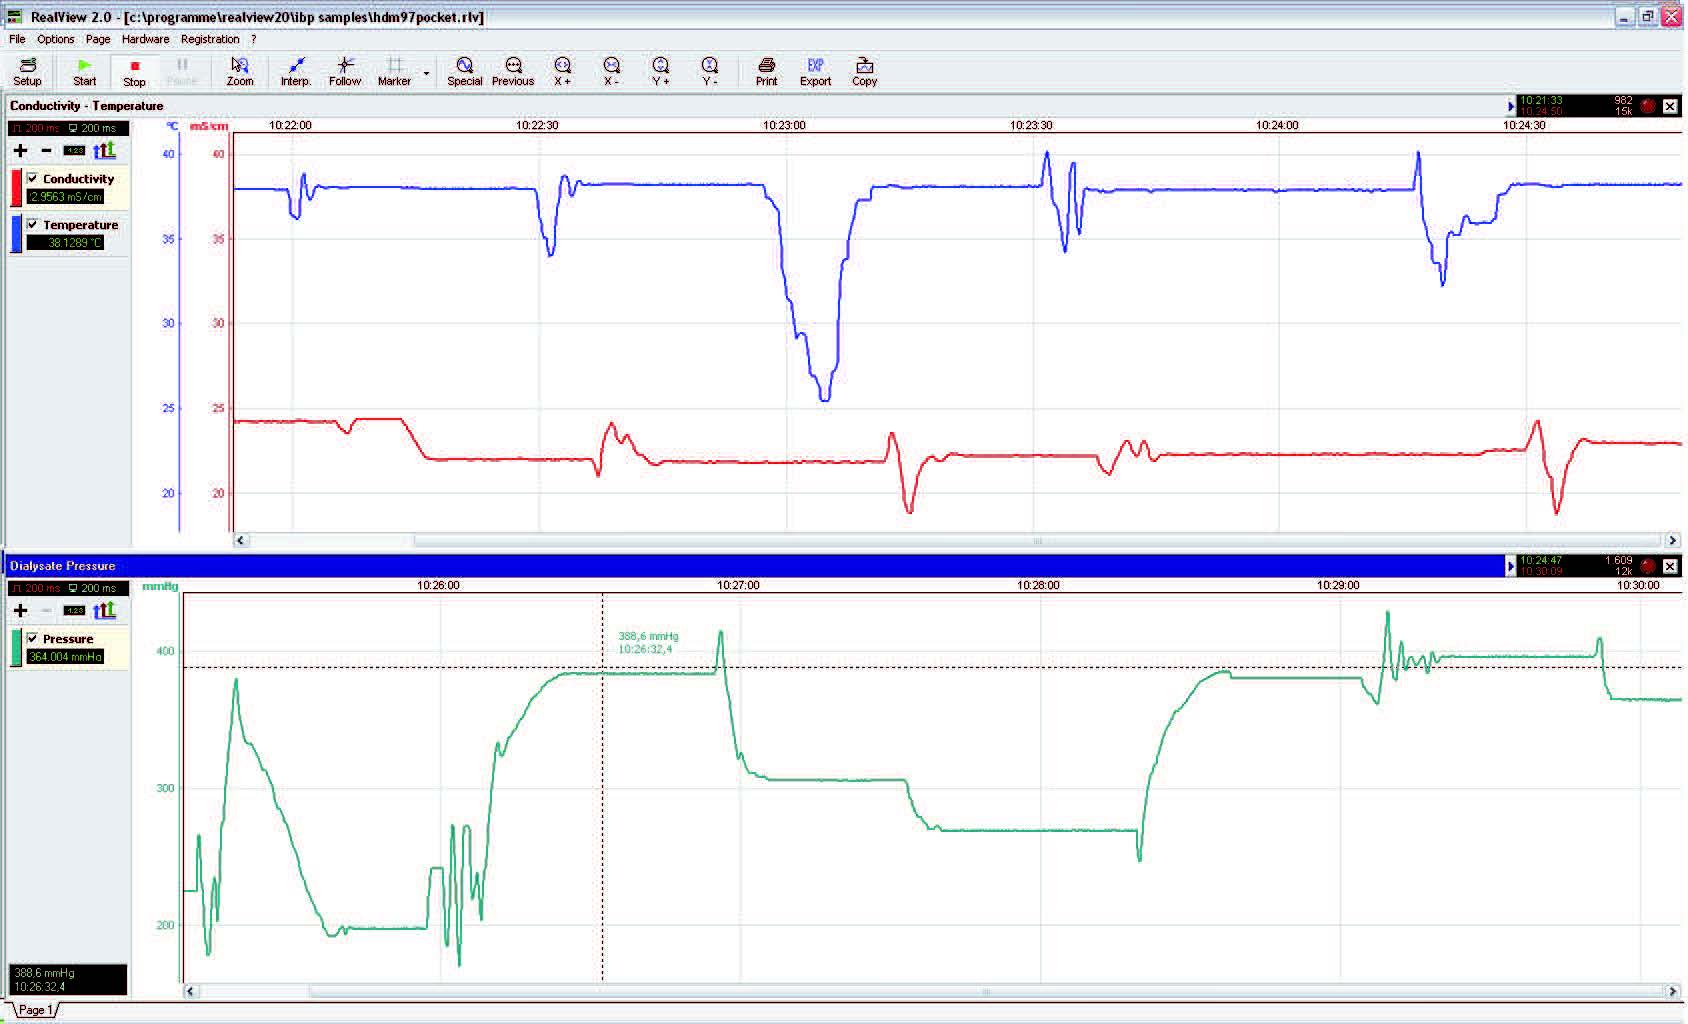Click the red Conductivity color swatch

[16, 188]
